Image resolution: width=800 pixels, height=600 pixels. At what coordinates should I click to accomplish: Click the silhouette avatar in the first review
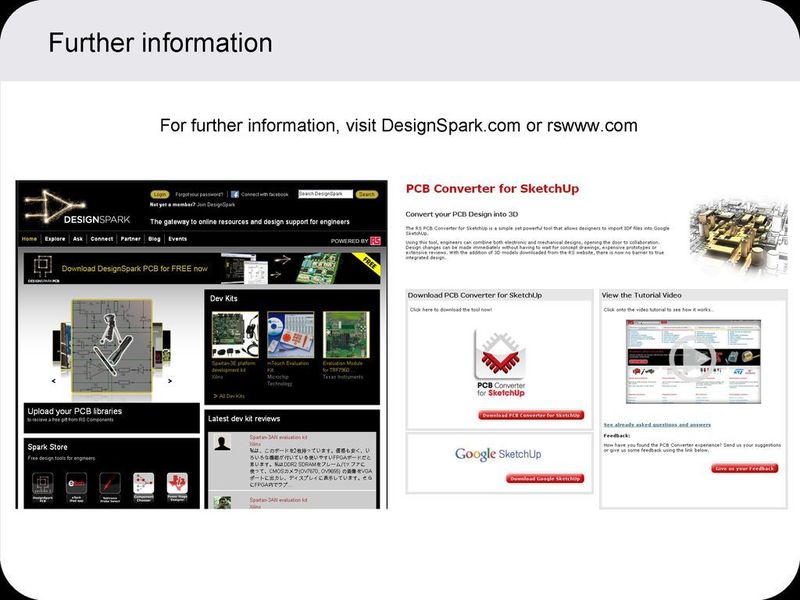pyautogui.click(x=222, y=442)
